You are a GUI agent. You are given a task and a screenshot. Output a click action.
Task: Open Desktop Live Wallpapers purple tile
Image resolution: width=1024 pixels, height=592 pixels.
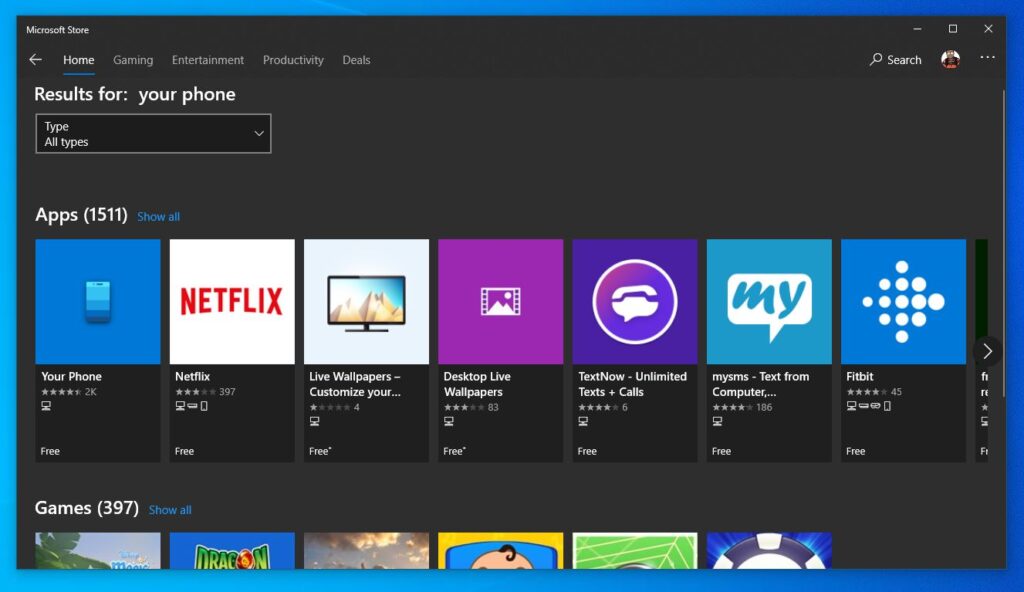point(501,301)
